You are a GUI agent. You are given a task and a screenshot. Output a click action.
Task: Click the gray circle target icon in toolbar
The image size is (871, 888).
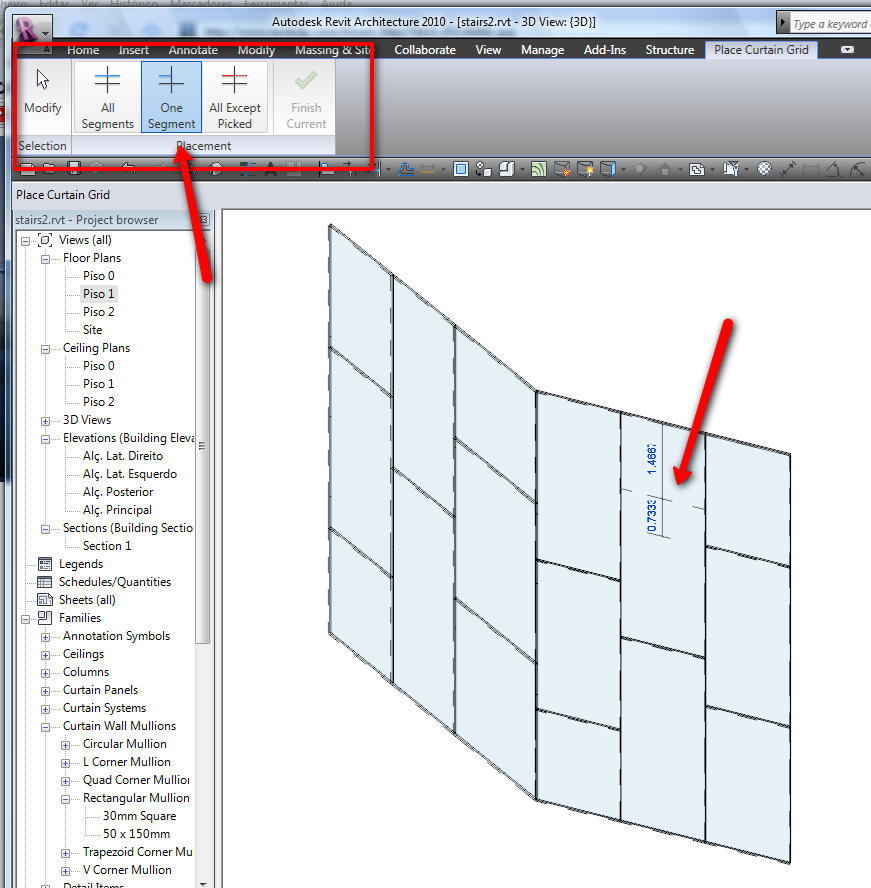coord(641,169)
